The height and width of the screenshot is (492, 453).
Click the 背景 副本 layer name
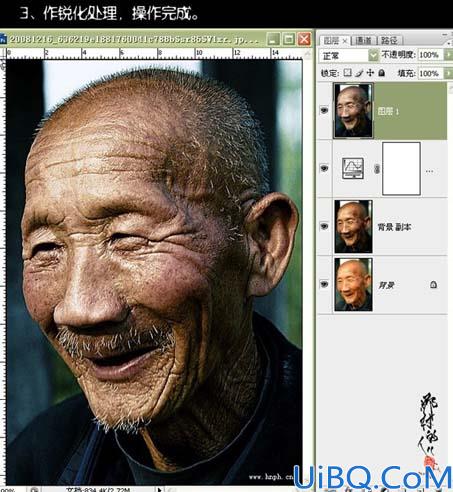coord(394,227)
